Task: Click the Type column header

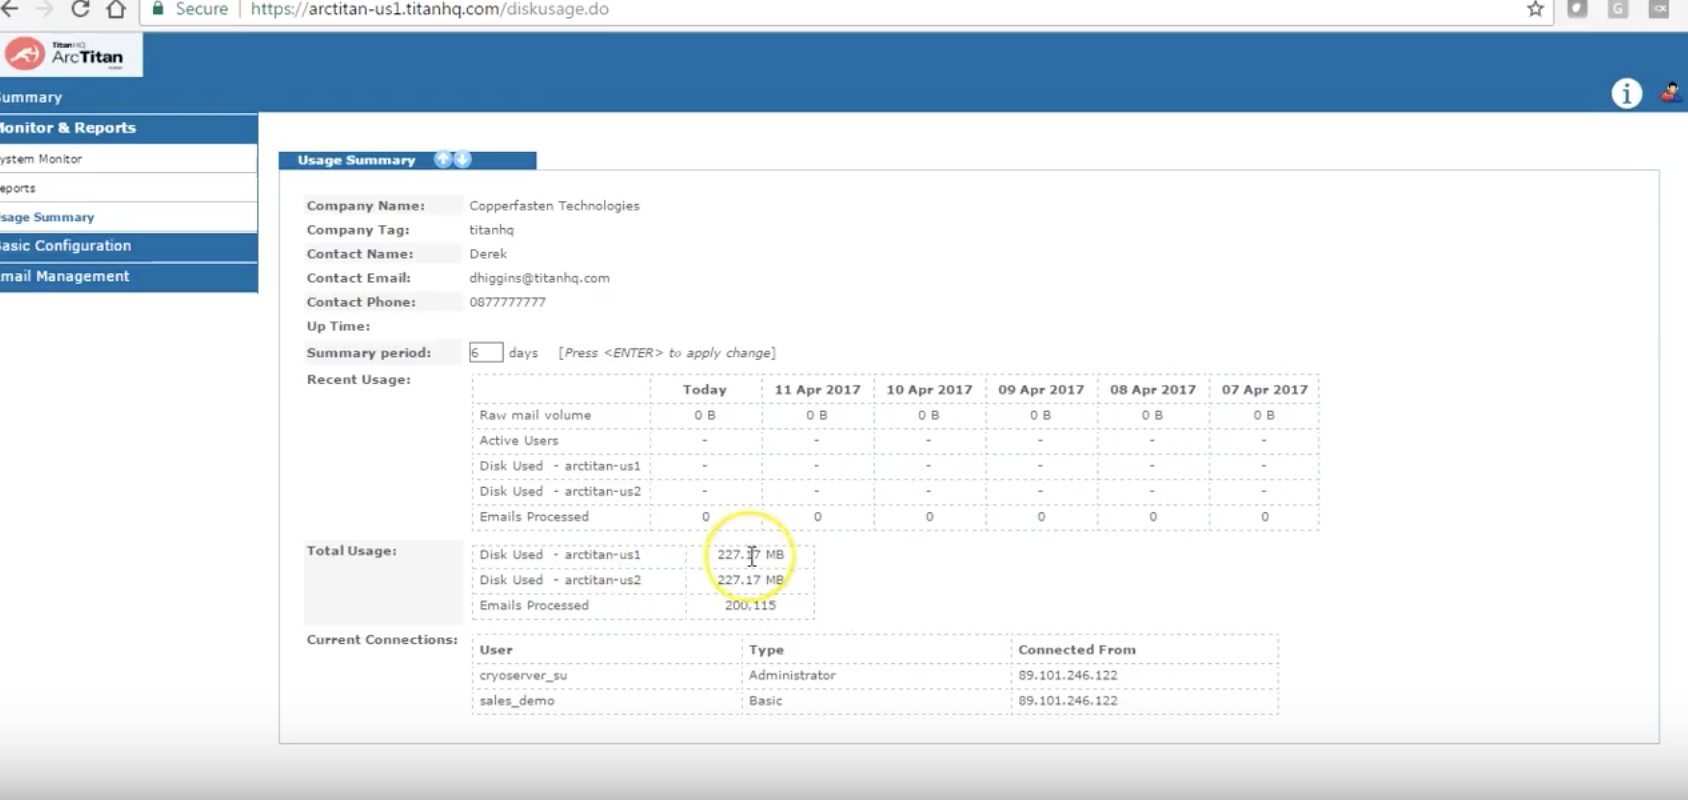Action: [x=766, y=650]
